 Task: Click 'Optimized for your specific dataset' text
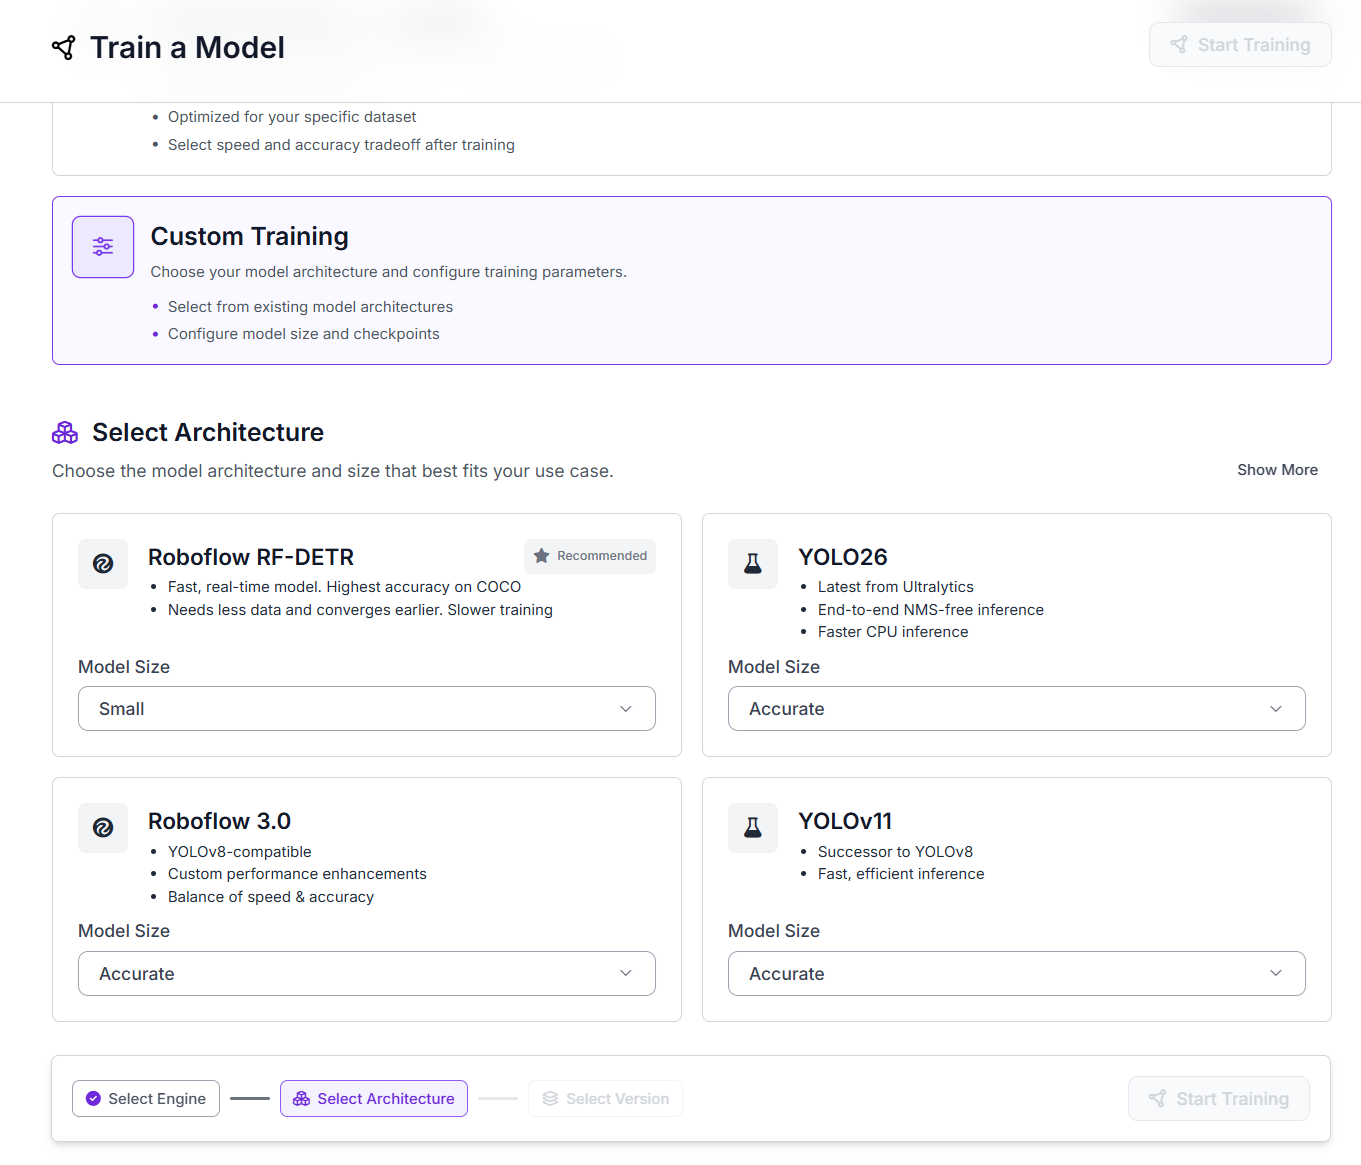(292, 117)
